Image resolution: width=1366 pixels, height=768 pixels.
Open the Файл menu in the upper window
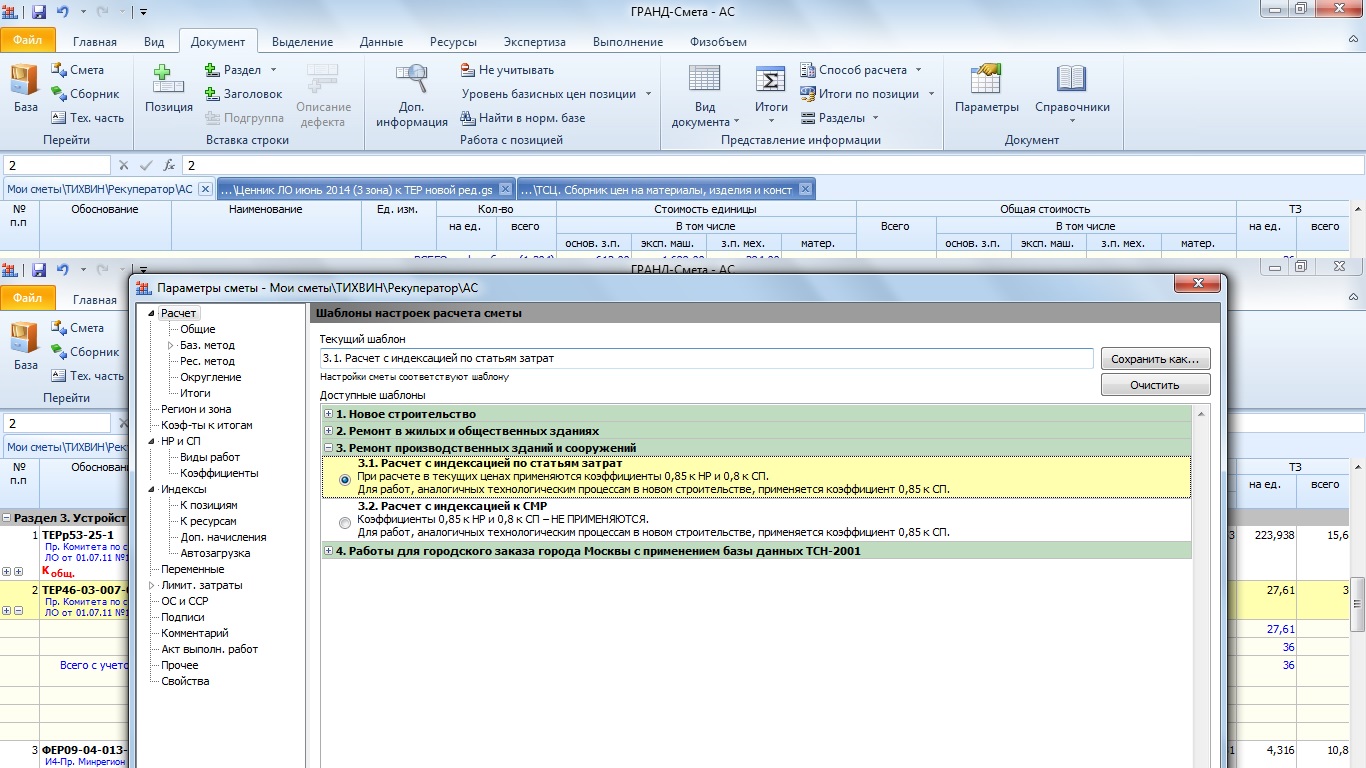tap(27, 41)
